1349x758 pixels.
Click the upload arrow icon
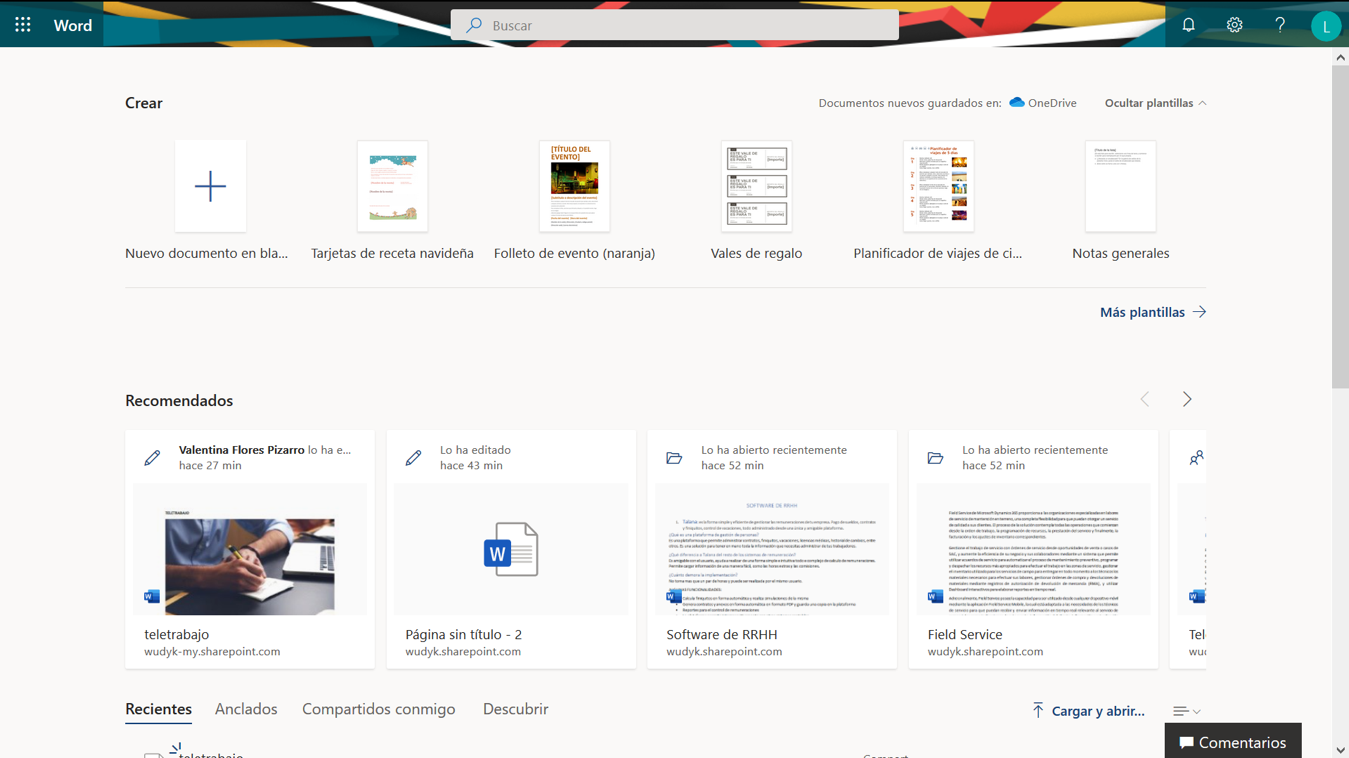1038,710
